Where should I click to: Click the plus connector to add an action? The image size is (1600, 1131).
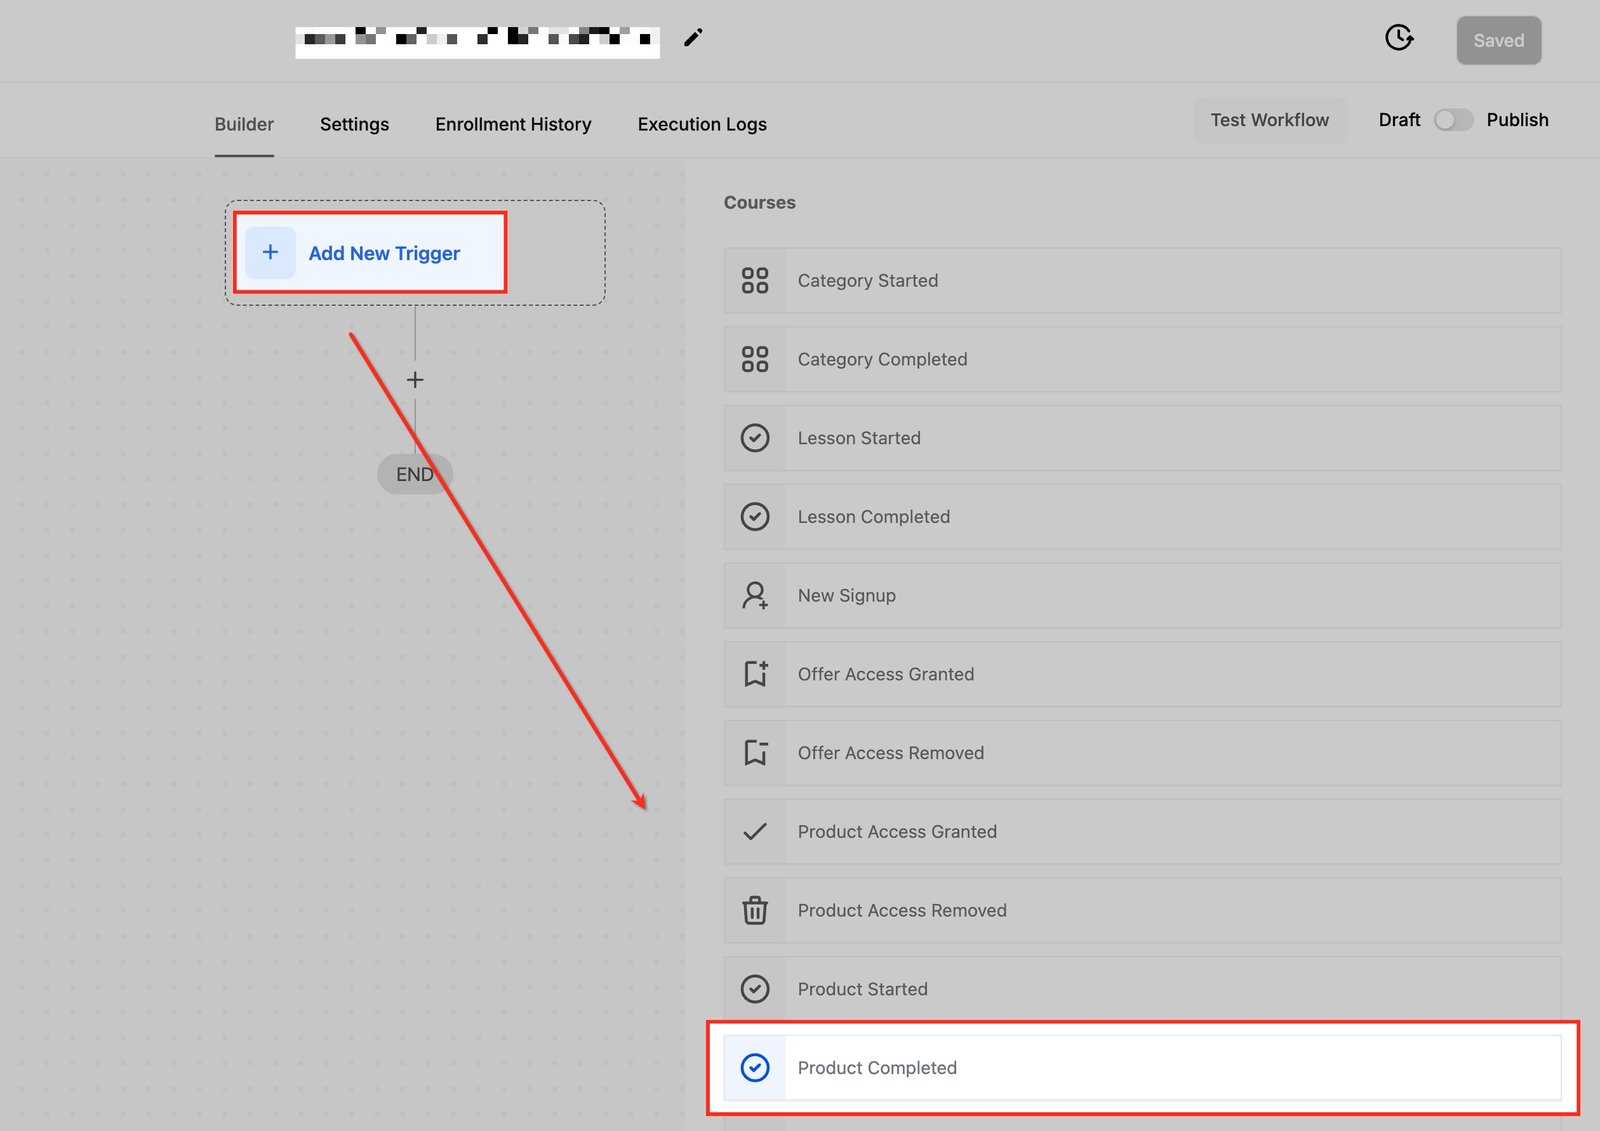(x=415, y=380)
